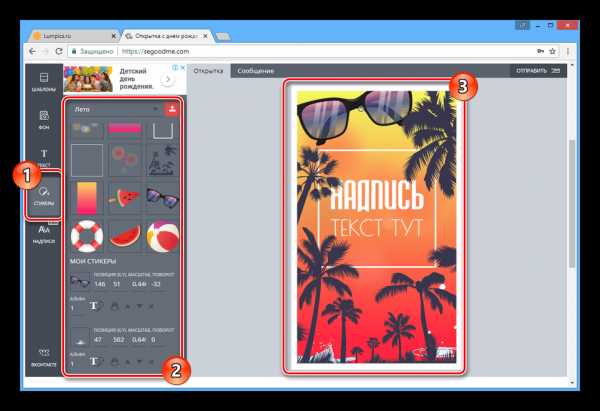Switch to the Открытка tab
The width and height of the screenshot is (600, 411).
[x=208, y=71]
